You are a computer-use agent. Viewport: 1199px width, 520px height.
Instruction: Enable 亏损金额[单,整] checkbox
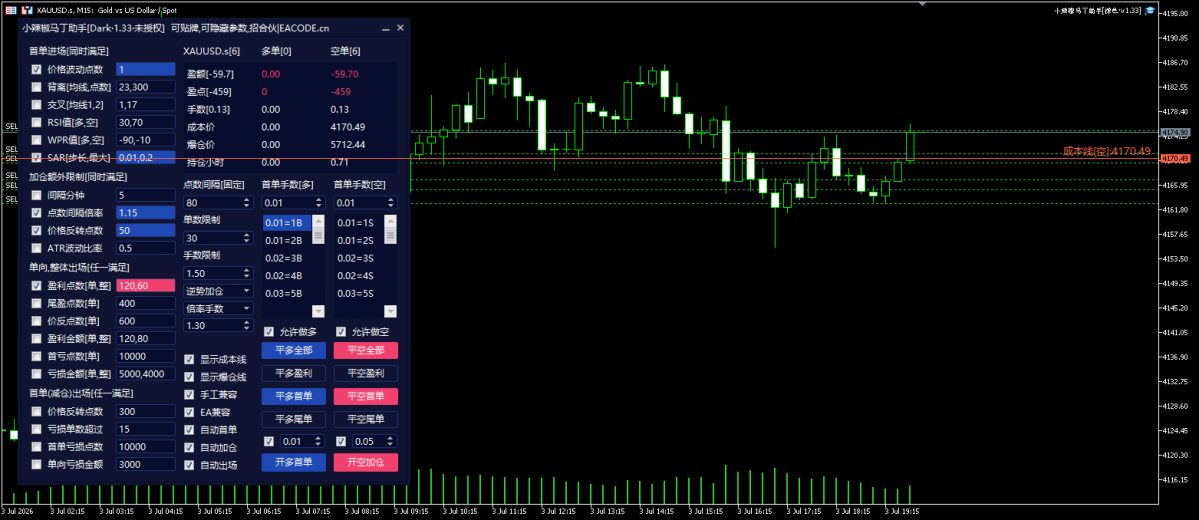point(36,374)
